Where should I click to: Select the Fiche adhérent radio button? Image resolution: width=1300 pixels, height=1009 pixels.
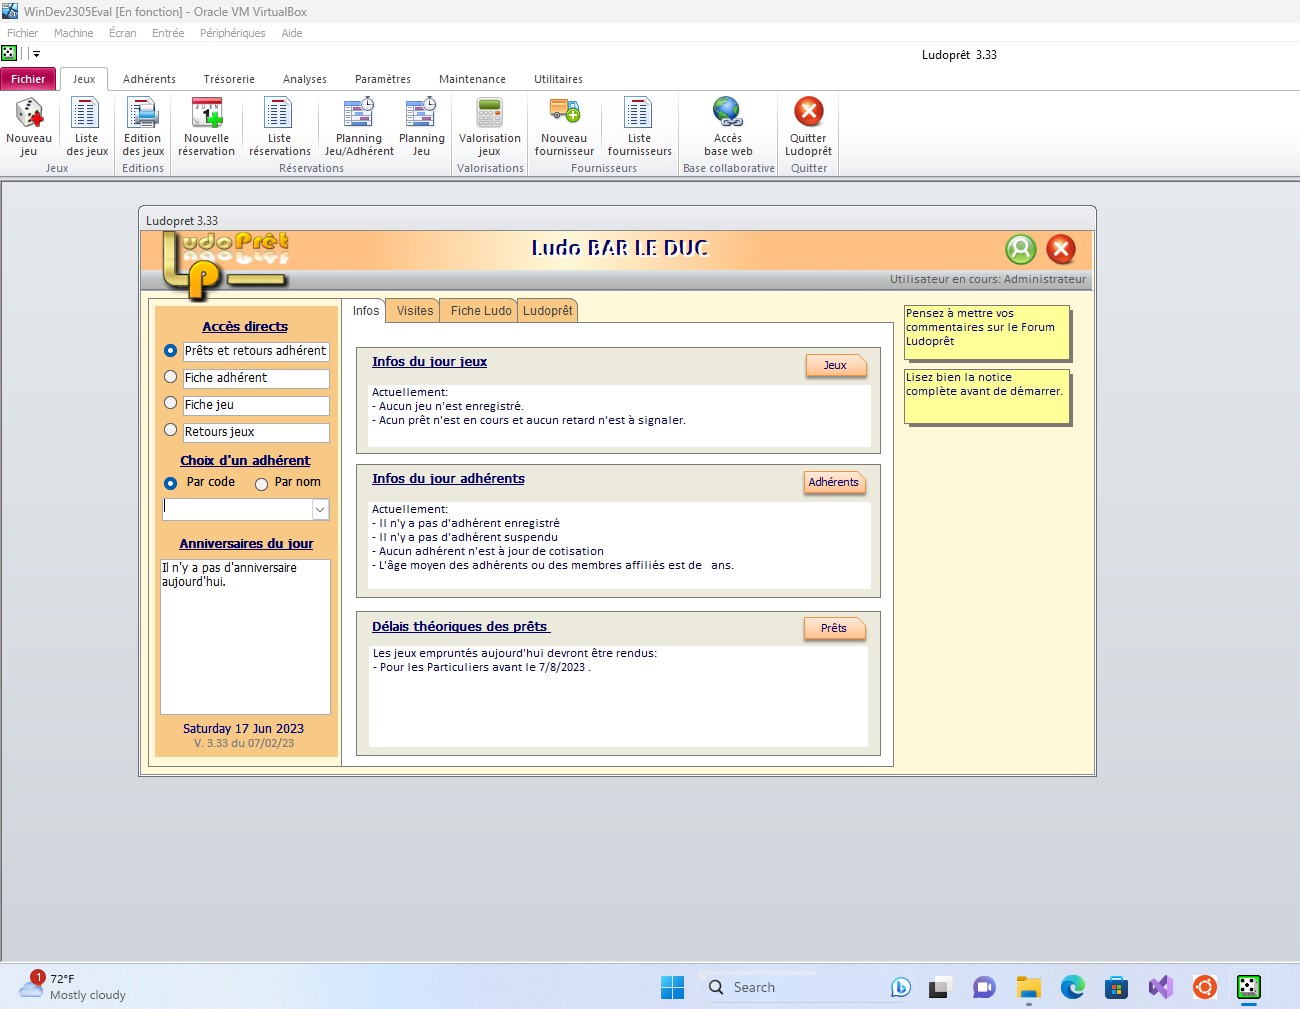point(170,377)
